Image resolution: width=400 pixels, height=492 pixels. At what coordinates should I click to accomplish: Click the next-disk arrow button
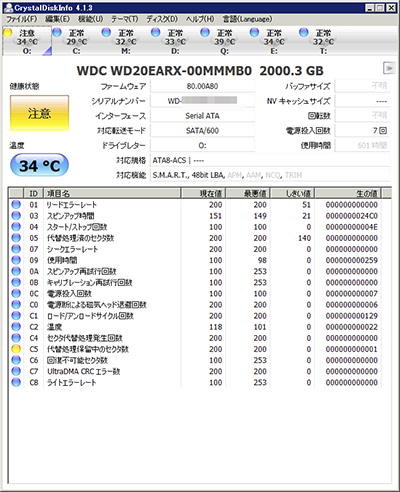tap(389, 68)
